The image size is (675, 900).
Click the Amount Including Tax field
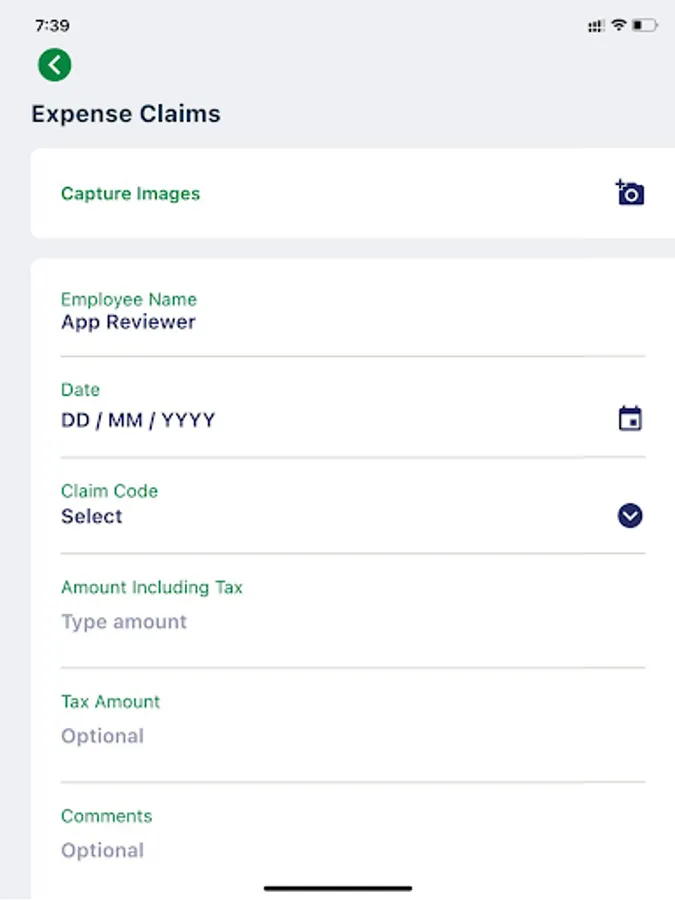(x=124, y=621)
